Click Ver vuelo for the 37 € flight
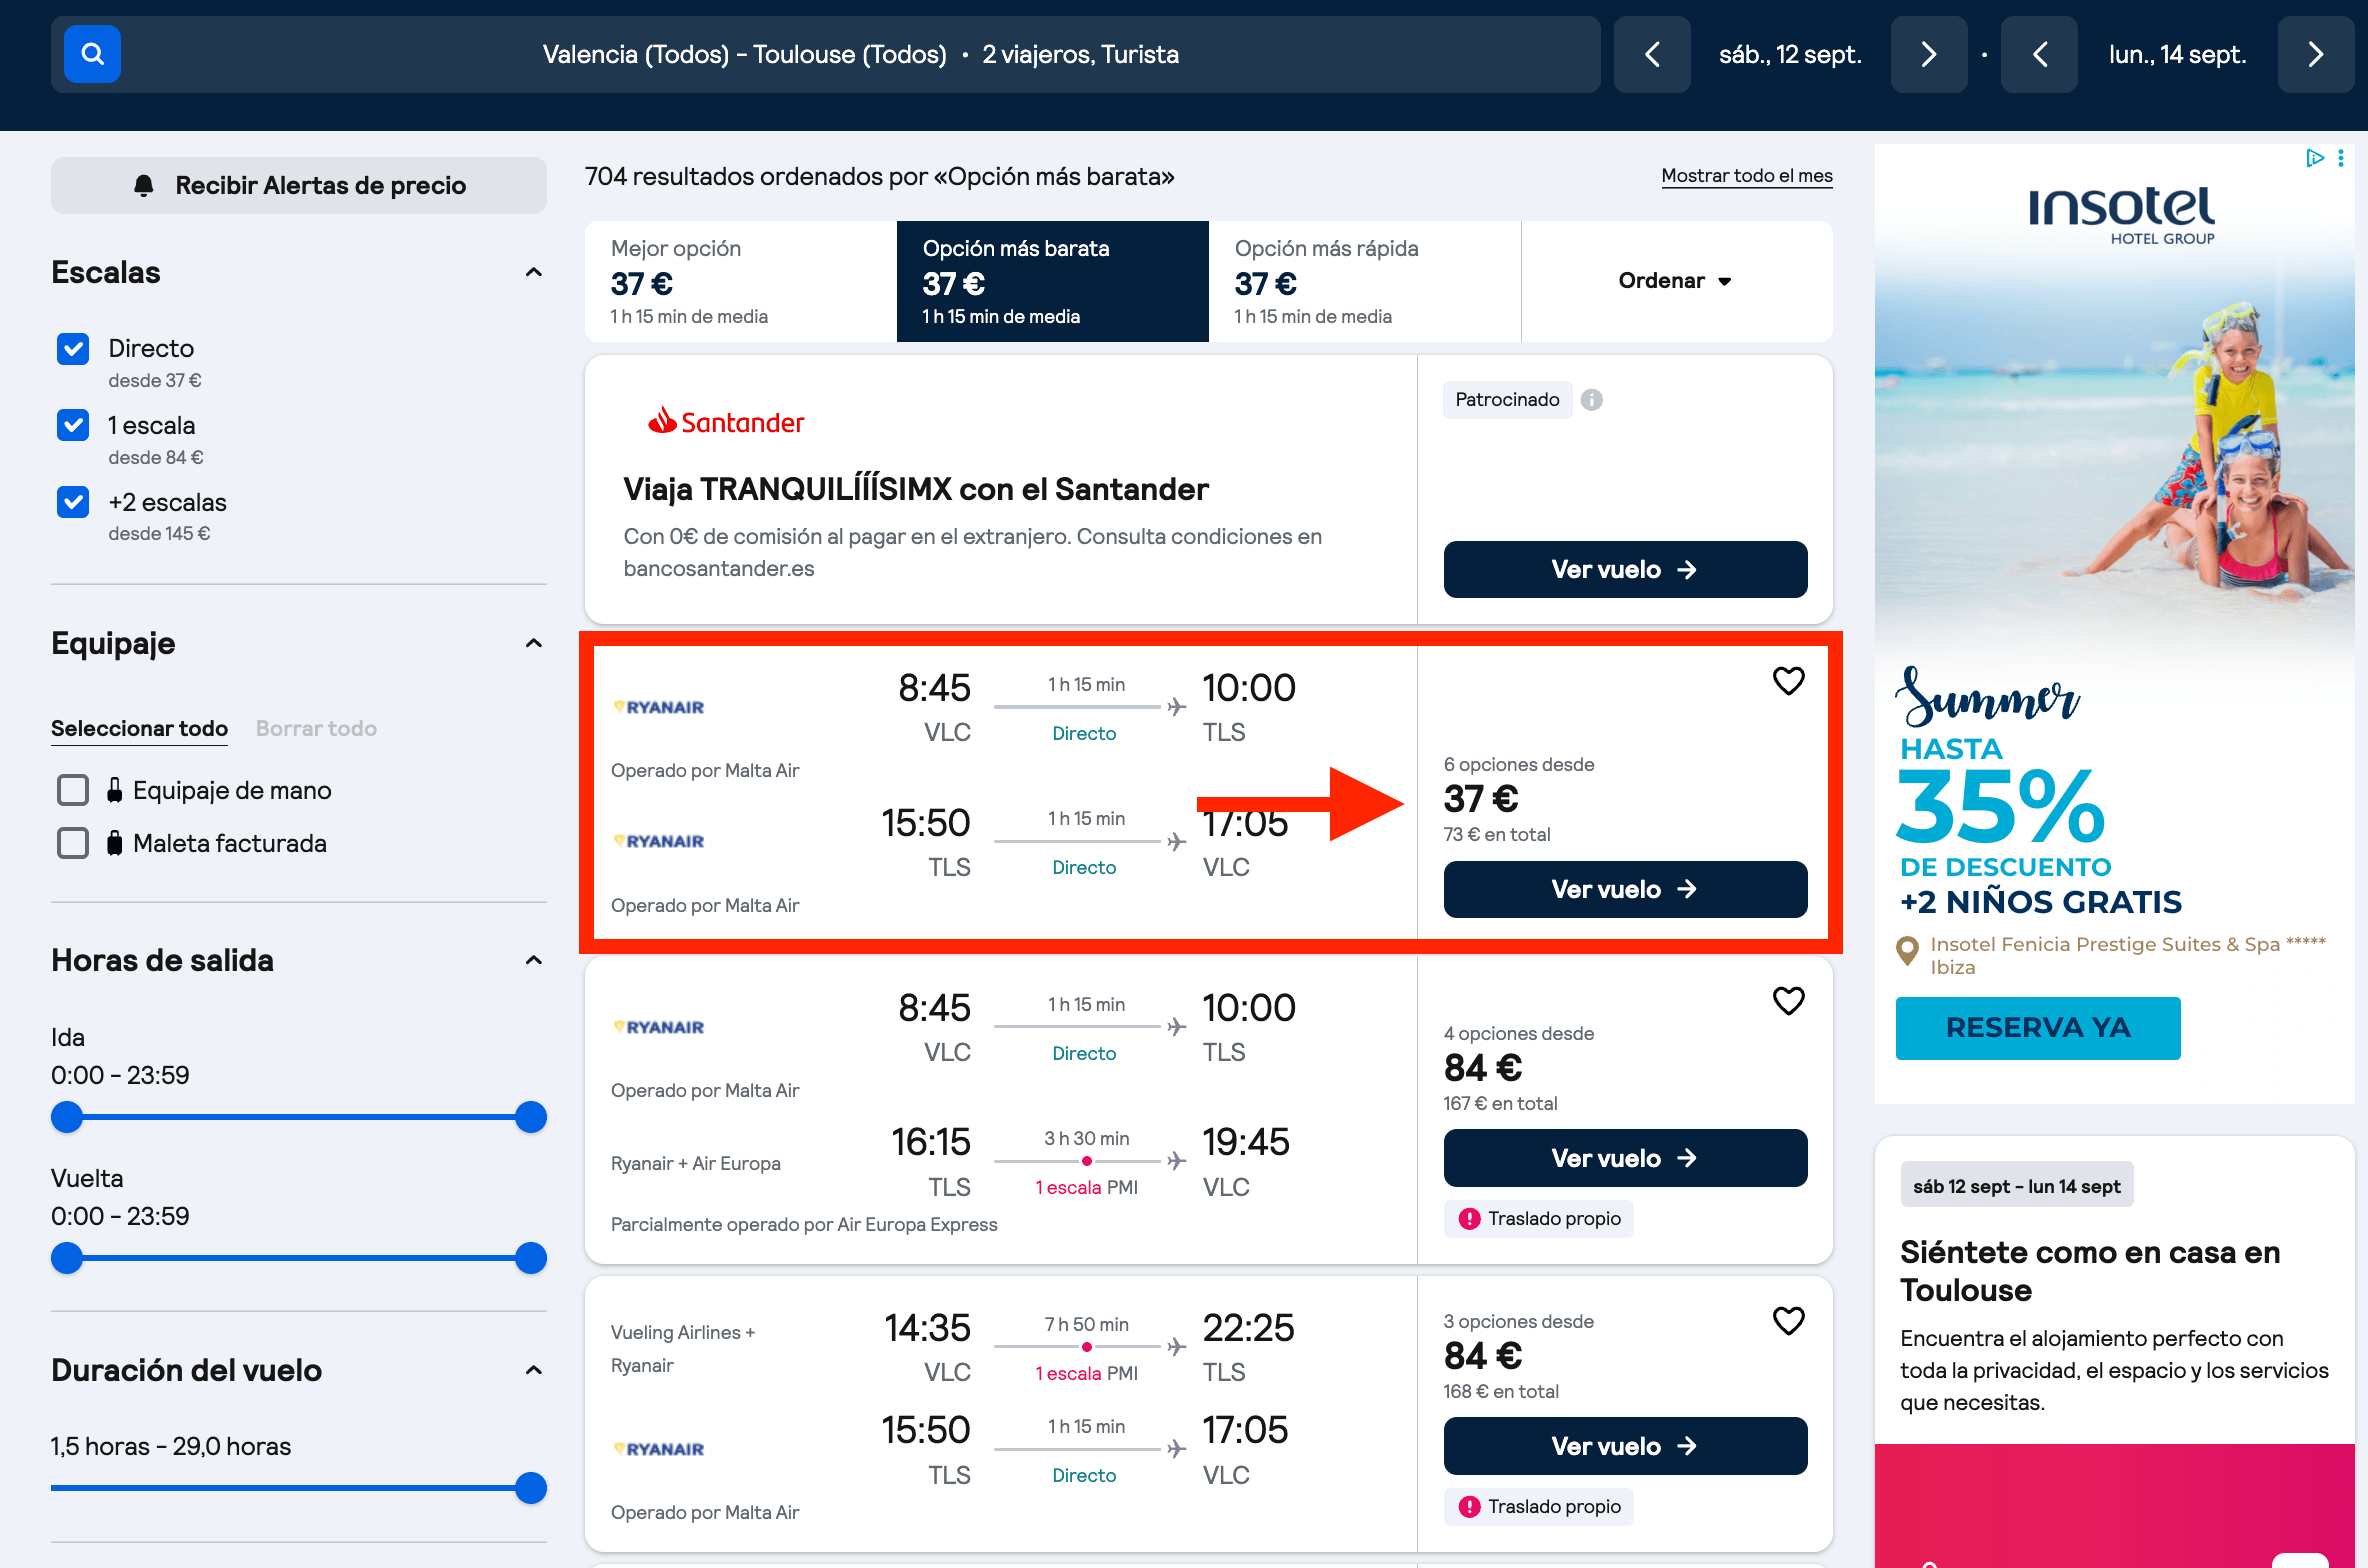The height and width of the screenshot is (1568, 2368). pos(1625,889)
